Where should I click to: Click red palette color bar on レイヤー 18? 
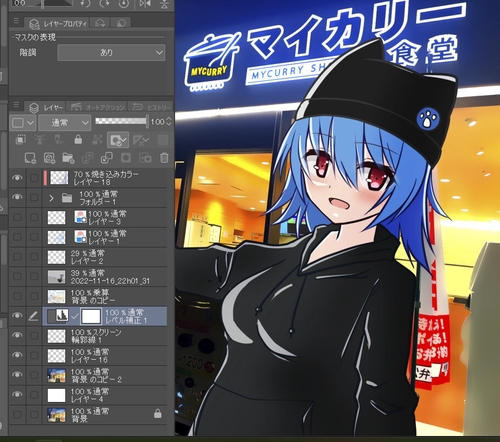tap(45, 178)
